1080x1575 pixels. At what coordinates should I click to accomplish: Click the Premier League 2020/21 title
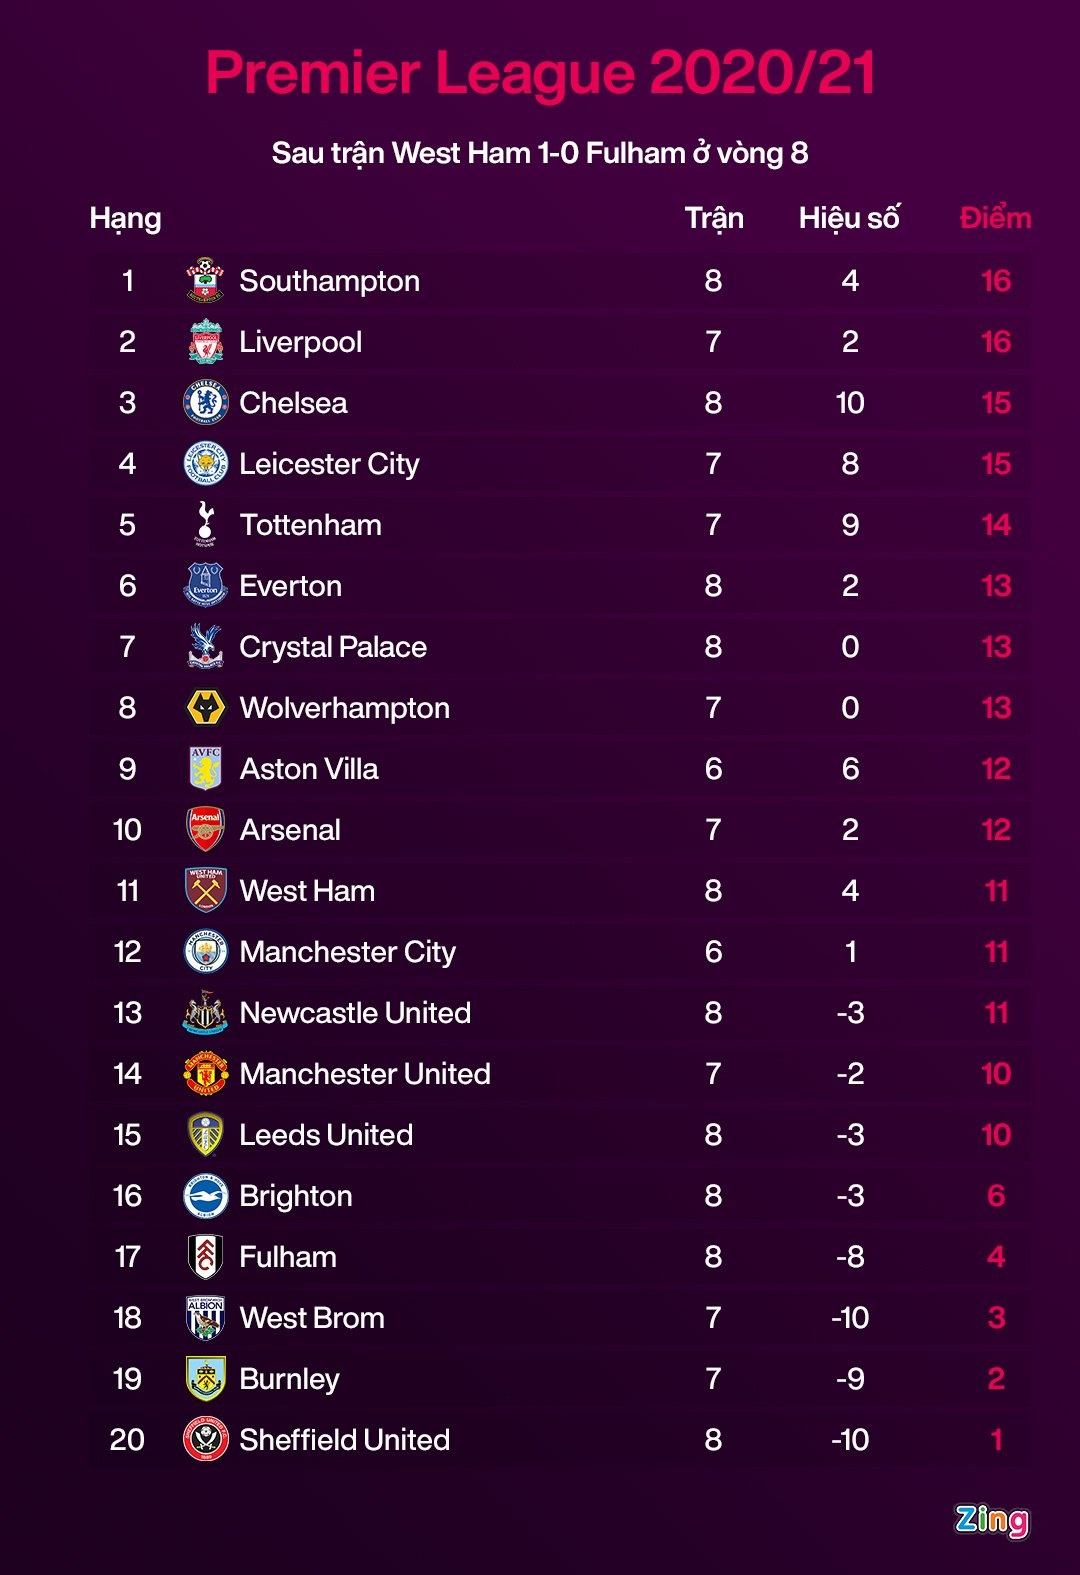pyautogui.click(x=540, y=73)
